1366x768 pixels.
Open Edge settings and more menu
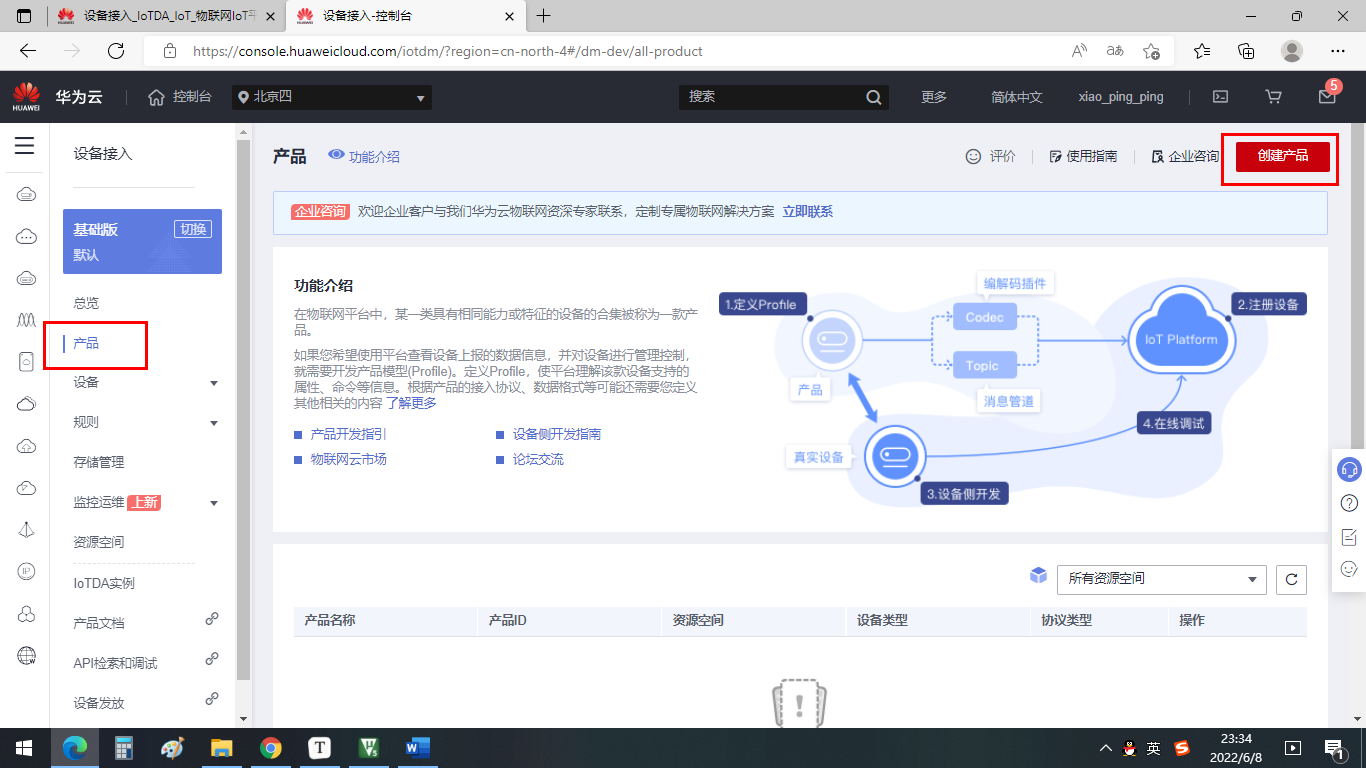click(1338, 51)
